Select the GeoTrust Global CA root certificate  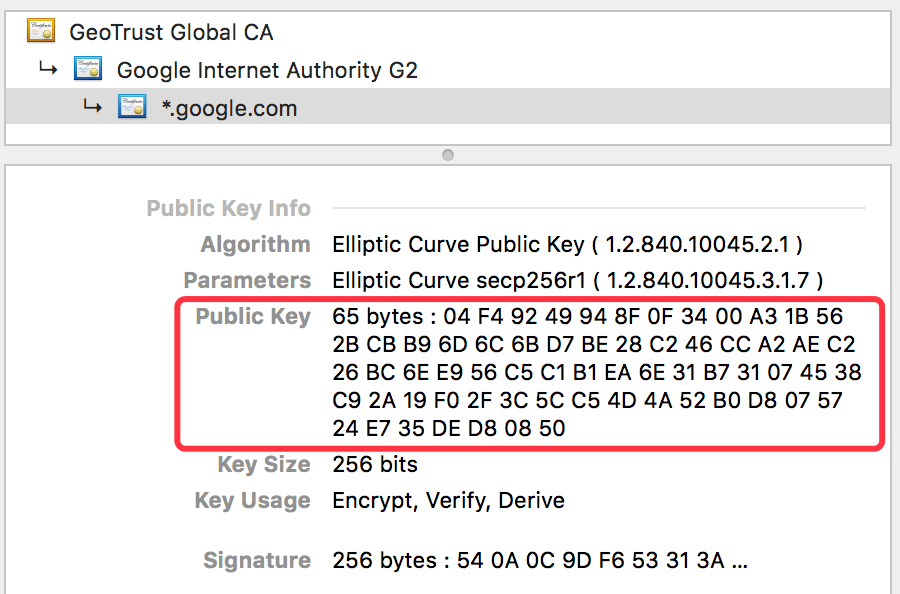pyautogui.click(x=171, y=32)
